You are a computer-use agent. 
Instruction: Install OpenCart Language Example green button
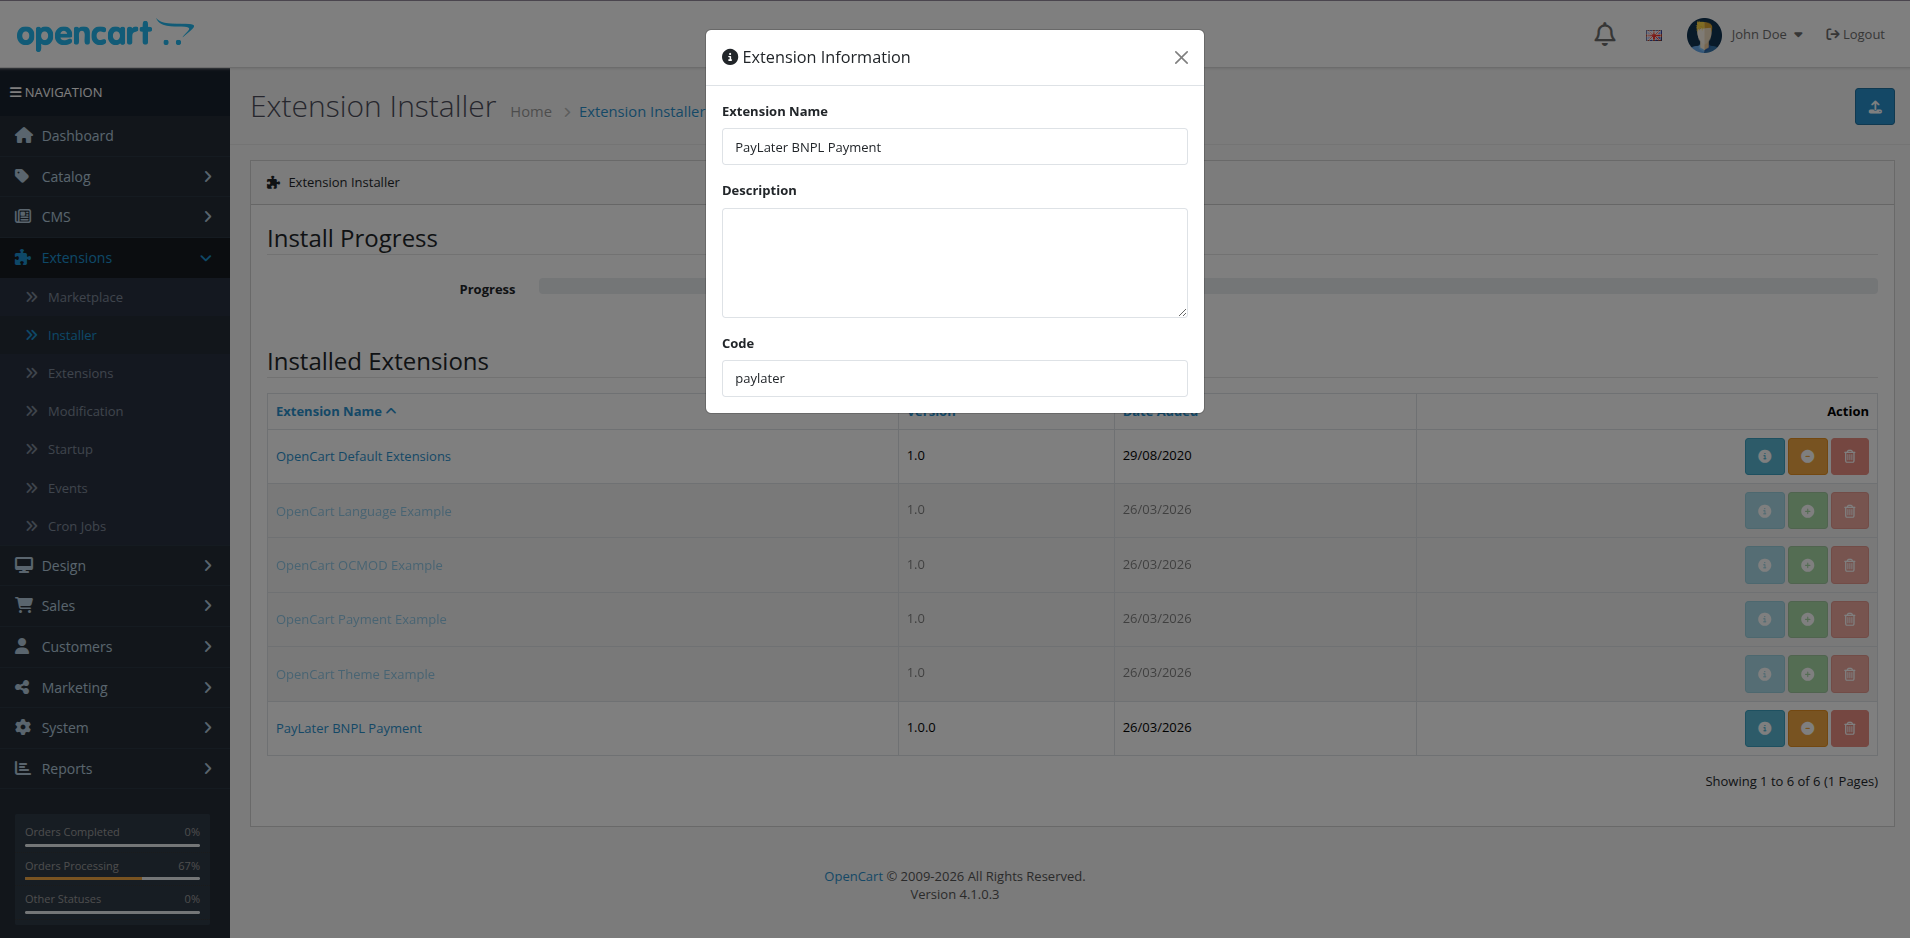(x=1808, y=511)
